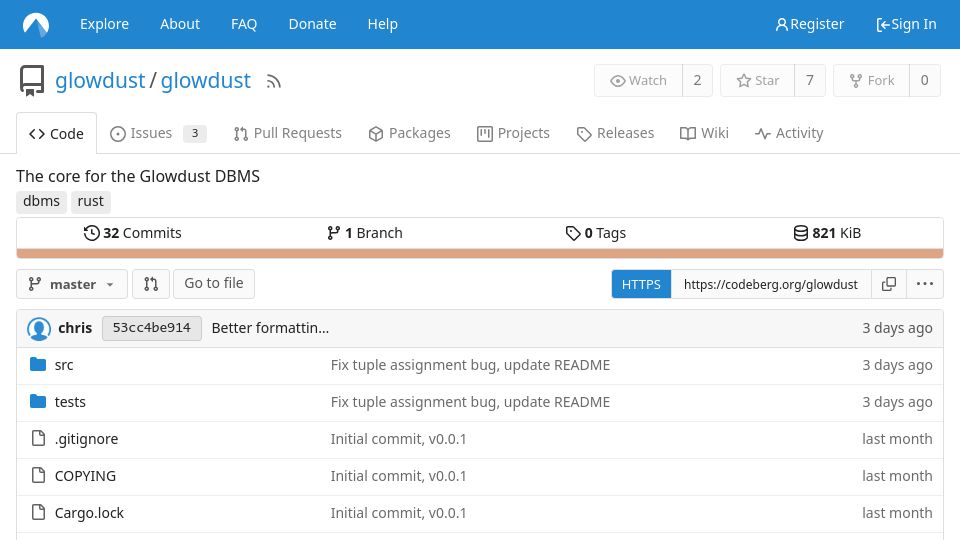
Task: Open the .gitignore file
Action: tap(86, 439)
